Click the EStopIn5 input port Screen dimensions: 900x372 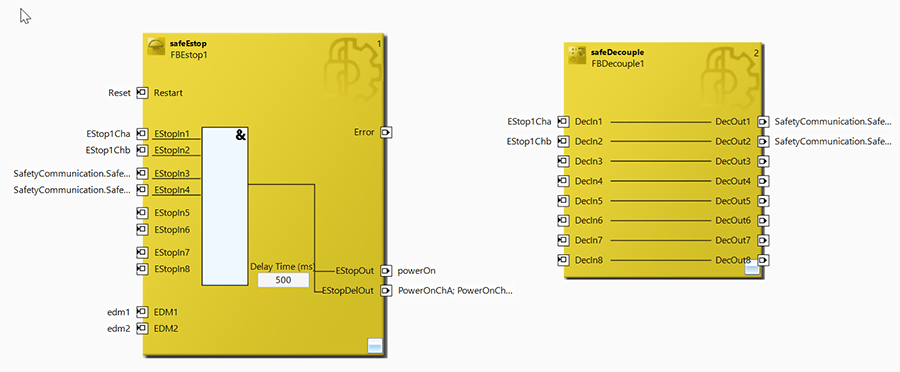142,213
